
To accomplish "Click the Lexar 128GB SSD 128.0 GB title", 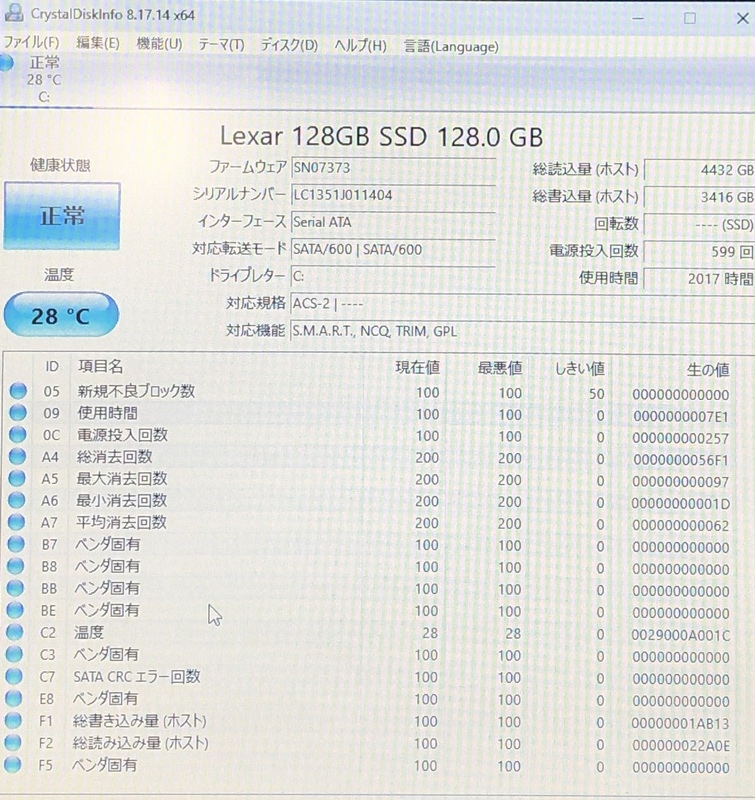I will pyautogui.click(x=382, y=137).
